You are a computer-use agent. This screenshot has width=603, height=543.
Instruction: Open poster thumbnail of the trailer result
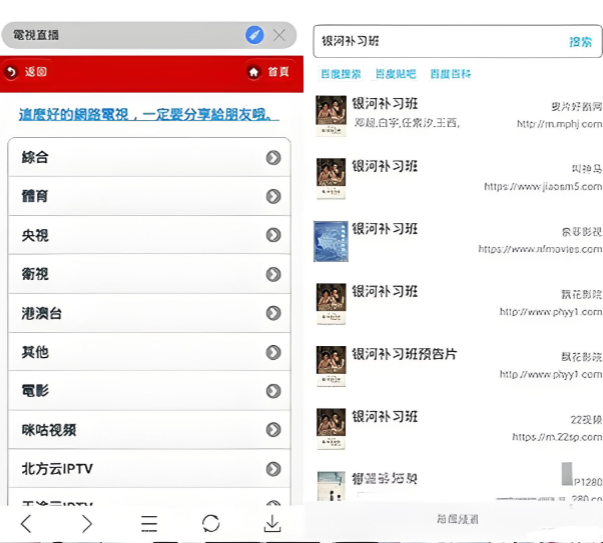tap(331, 366)
